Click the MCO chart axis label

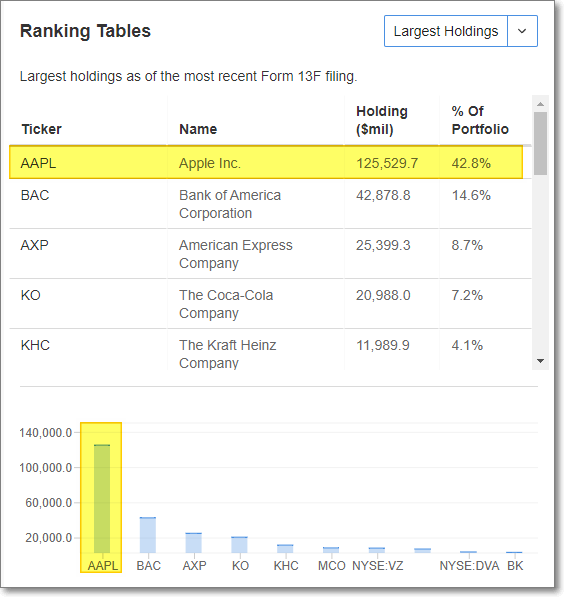tap(332, 566)
